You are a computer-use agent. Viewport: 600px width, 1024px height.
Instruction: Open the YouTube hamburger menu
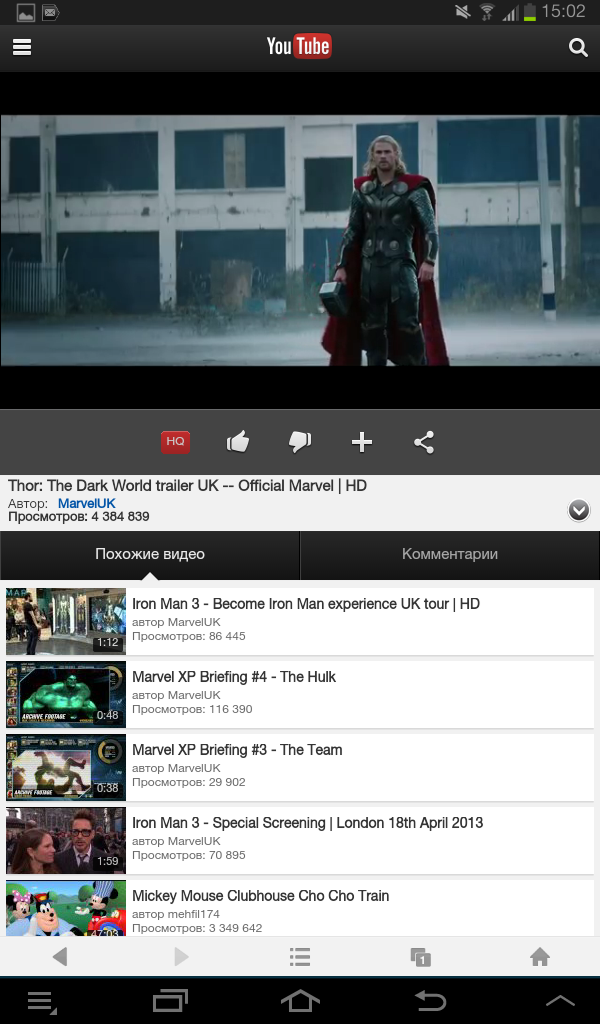coord(22,47)
